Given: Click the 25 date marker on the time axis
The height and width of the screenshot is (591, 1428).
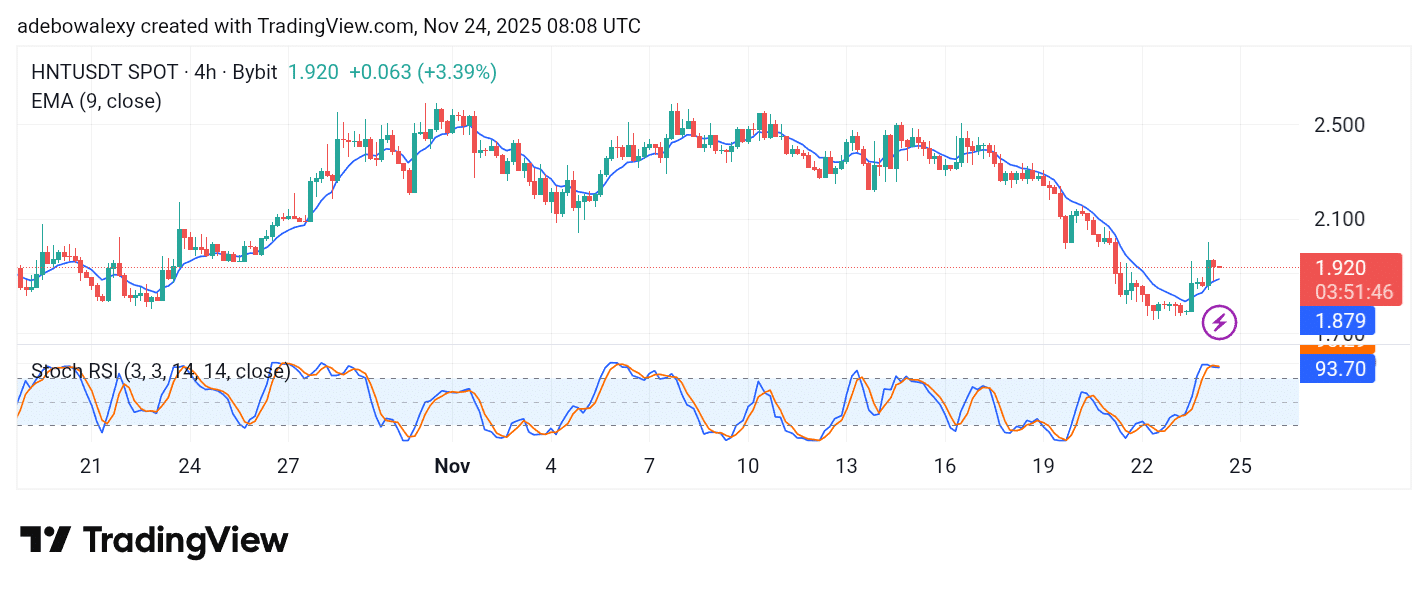Looking at the screenshot, I should click(x=1240, y=465).
